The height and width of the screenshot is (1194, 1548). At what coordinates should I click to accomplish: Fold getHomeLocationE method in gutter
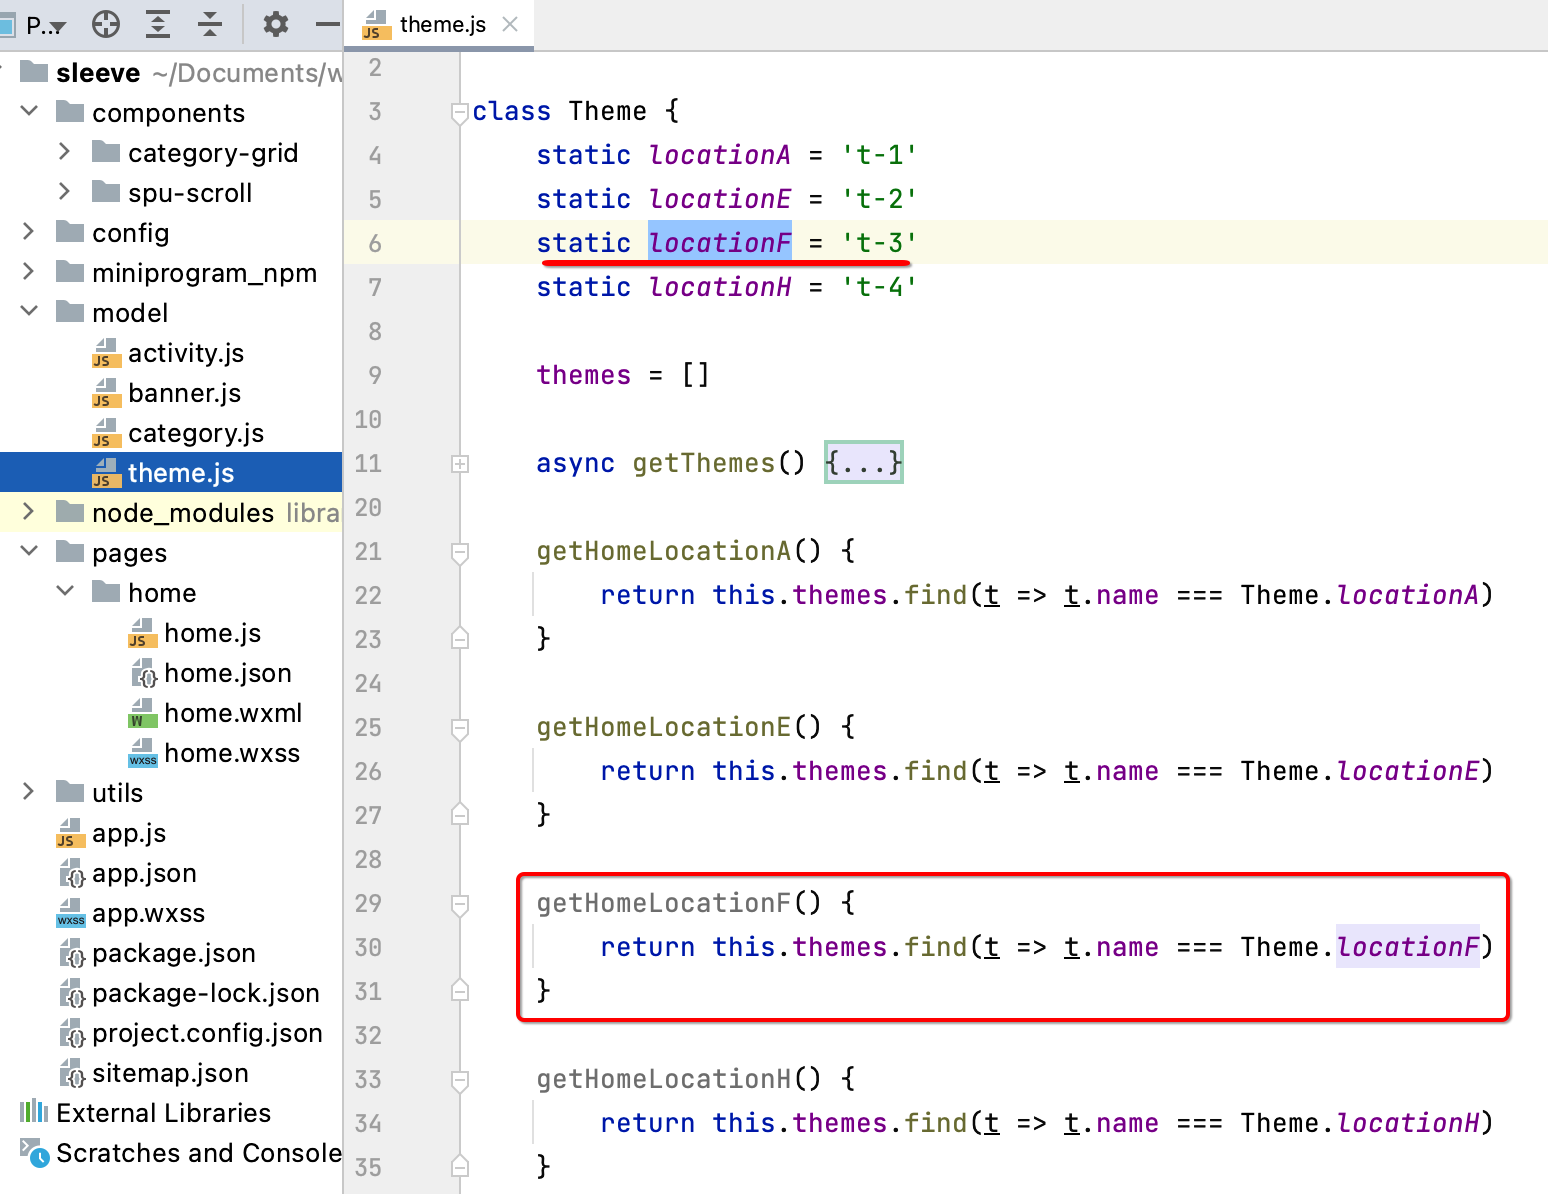pyautogui.click(x=460, y=728)
